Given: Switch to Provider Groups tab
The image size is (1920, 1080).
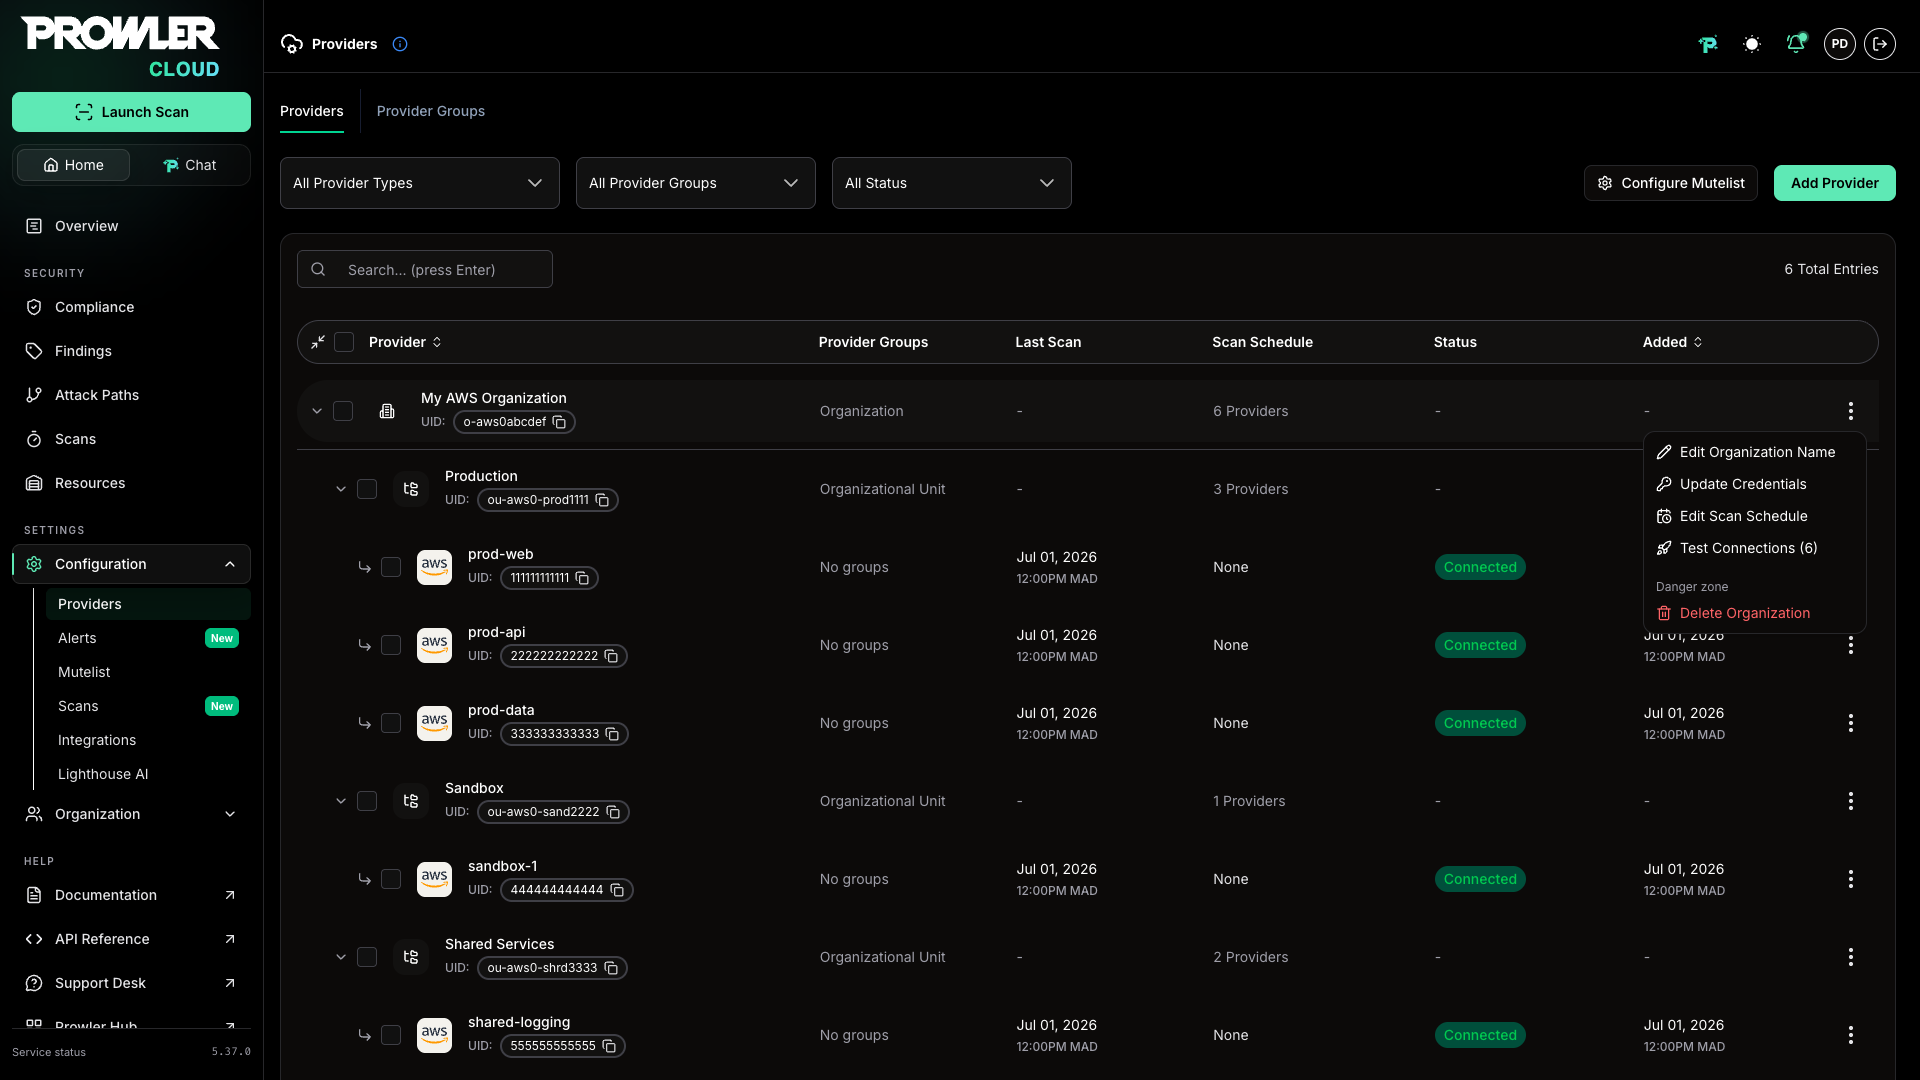Looking at the screenshot, I should 431,111.
